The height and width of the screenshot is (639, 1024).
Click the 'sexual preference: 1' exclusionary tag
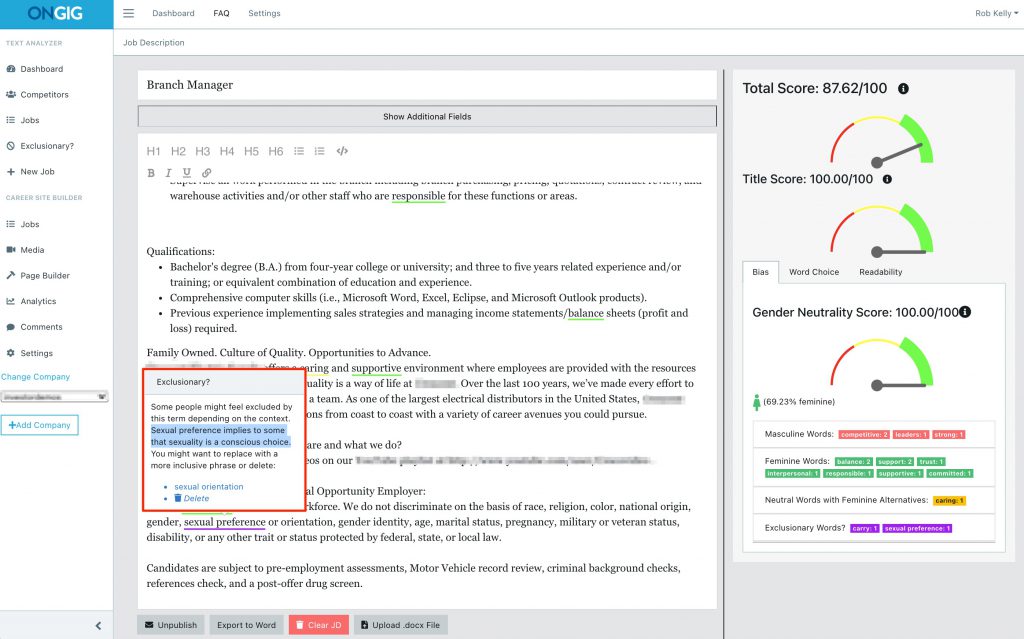(x=918, y=529)
